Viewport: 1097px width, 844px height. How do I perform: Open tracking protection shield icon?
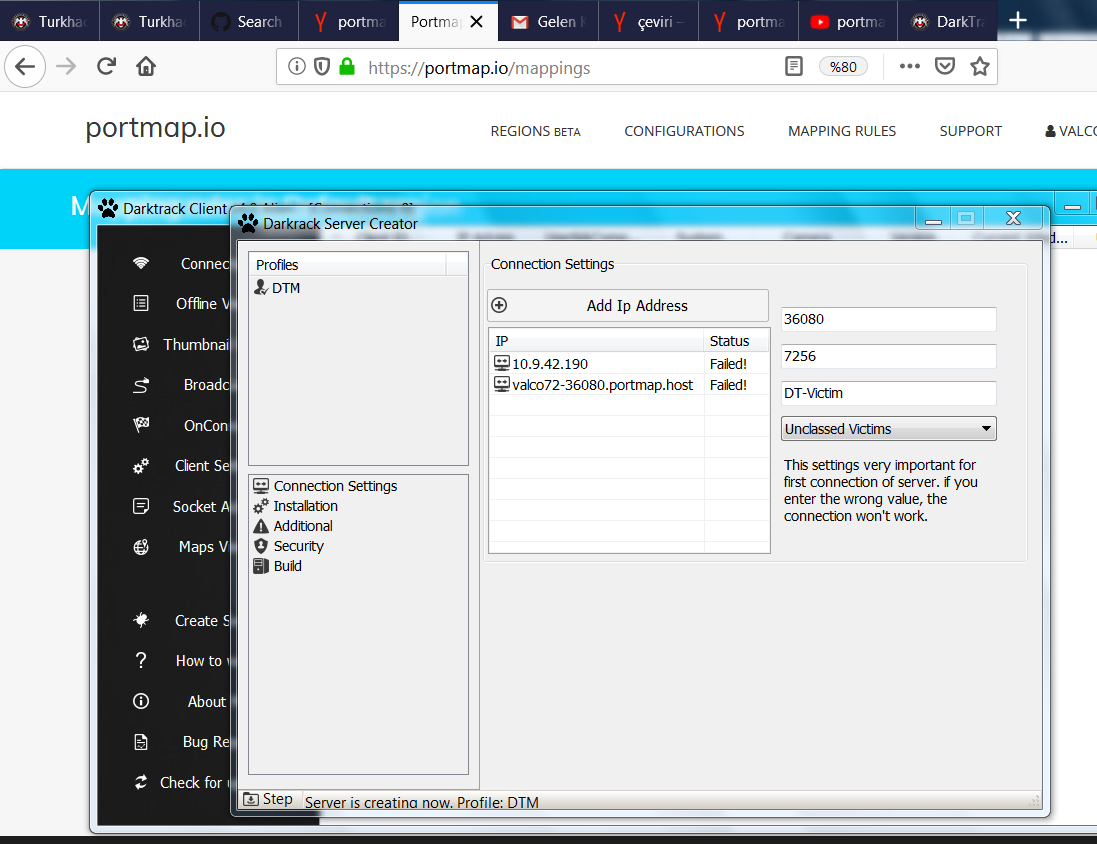click(x=322, y=66)
